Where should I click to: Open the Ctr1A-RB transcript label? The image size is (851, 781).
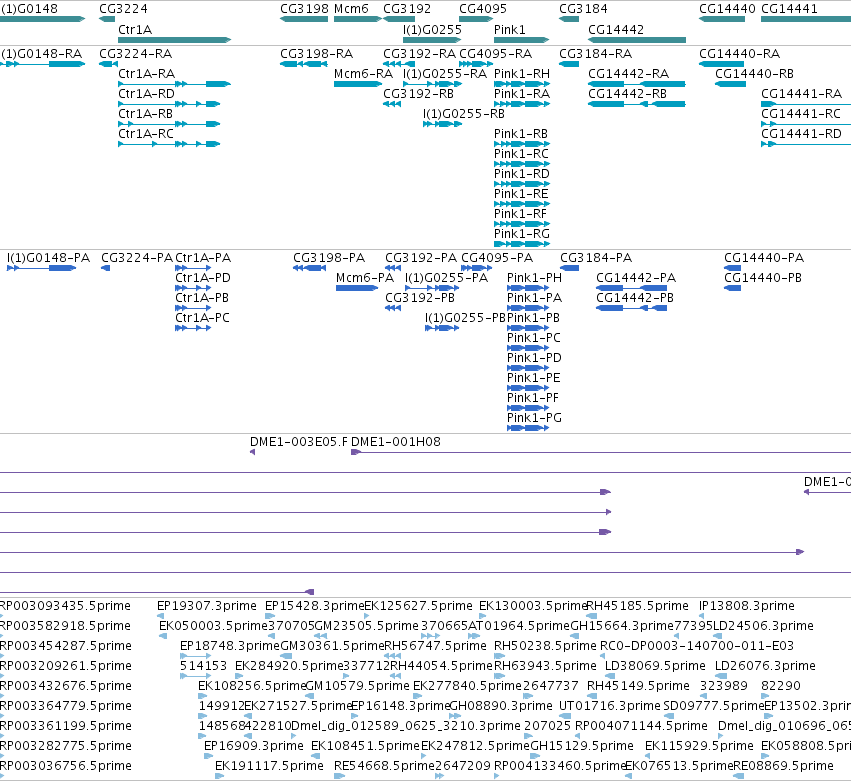145,114
